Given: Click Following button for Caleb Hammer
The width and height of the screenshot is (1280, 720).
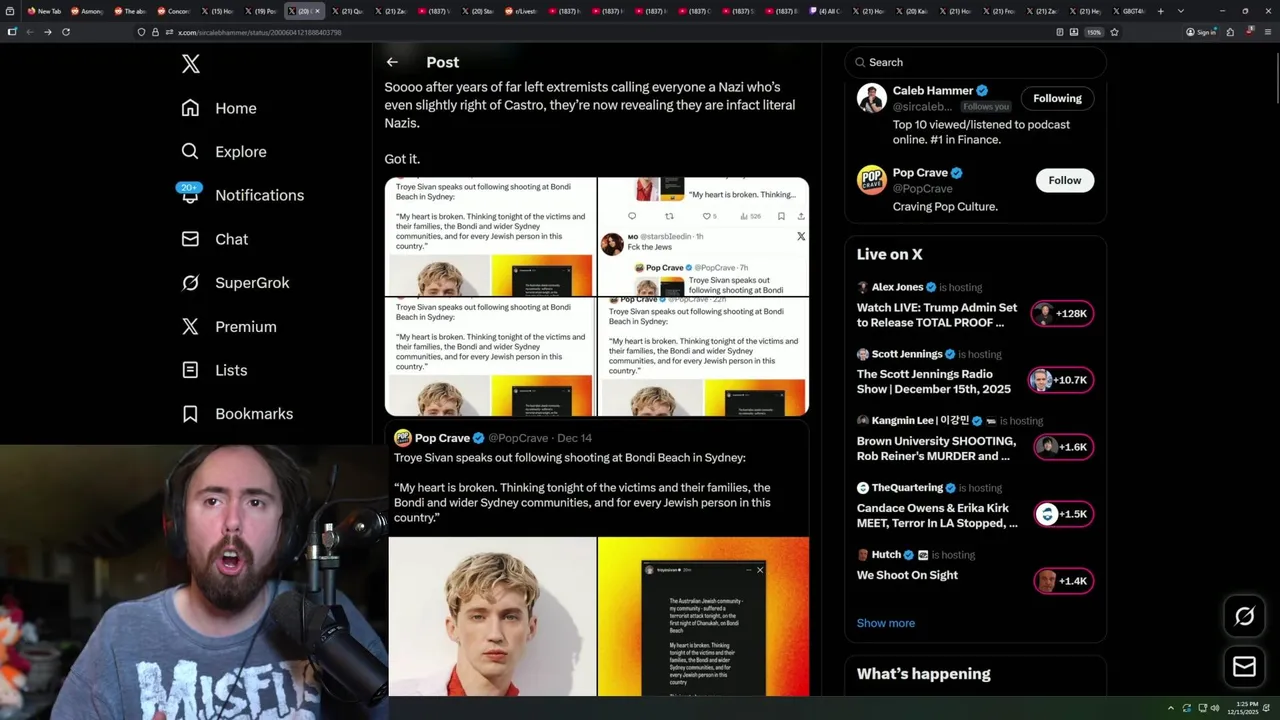Looking at the screenshot, I should pos(1057,98).
